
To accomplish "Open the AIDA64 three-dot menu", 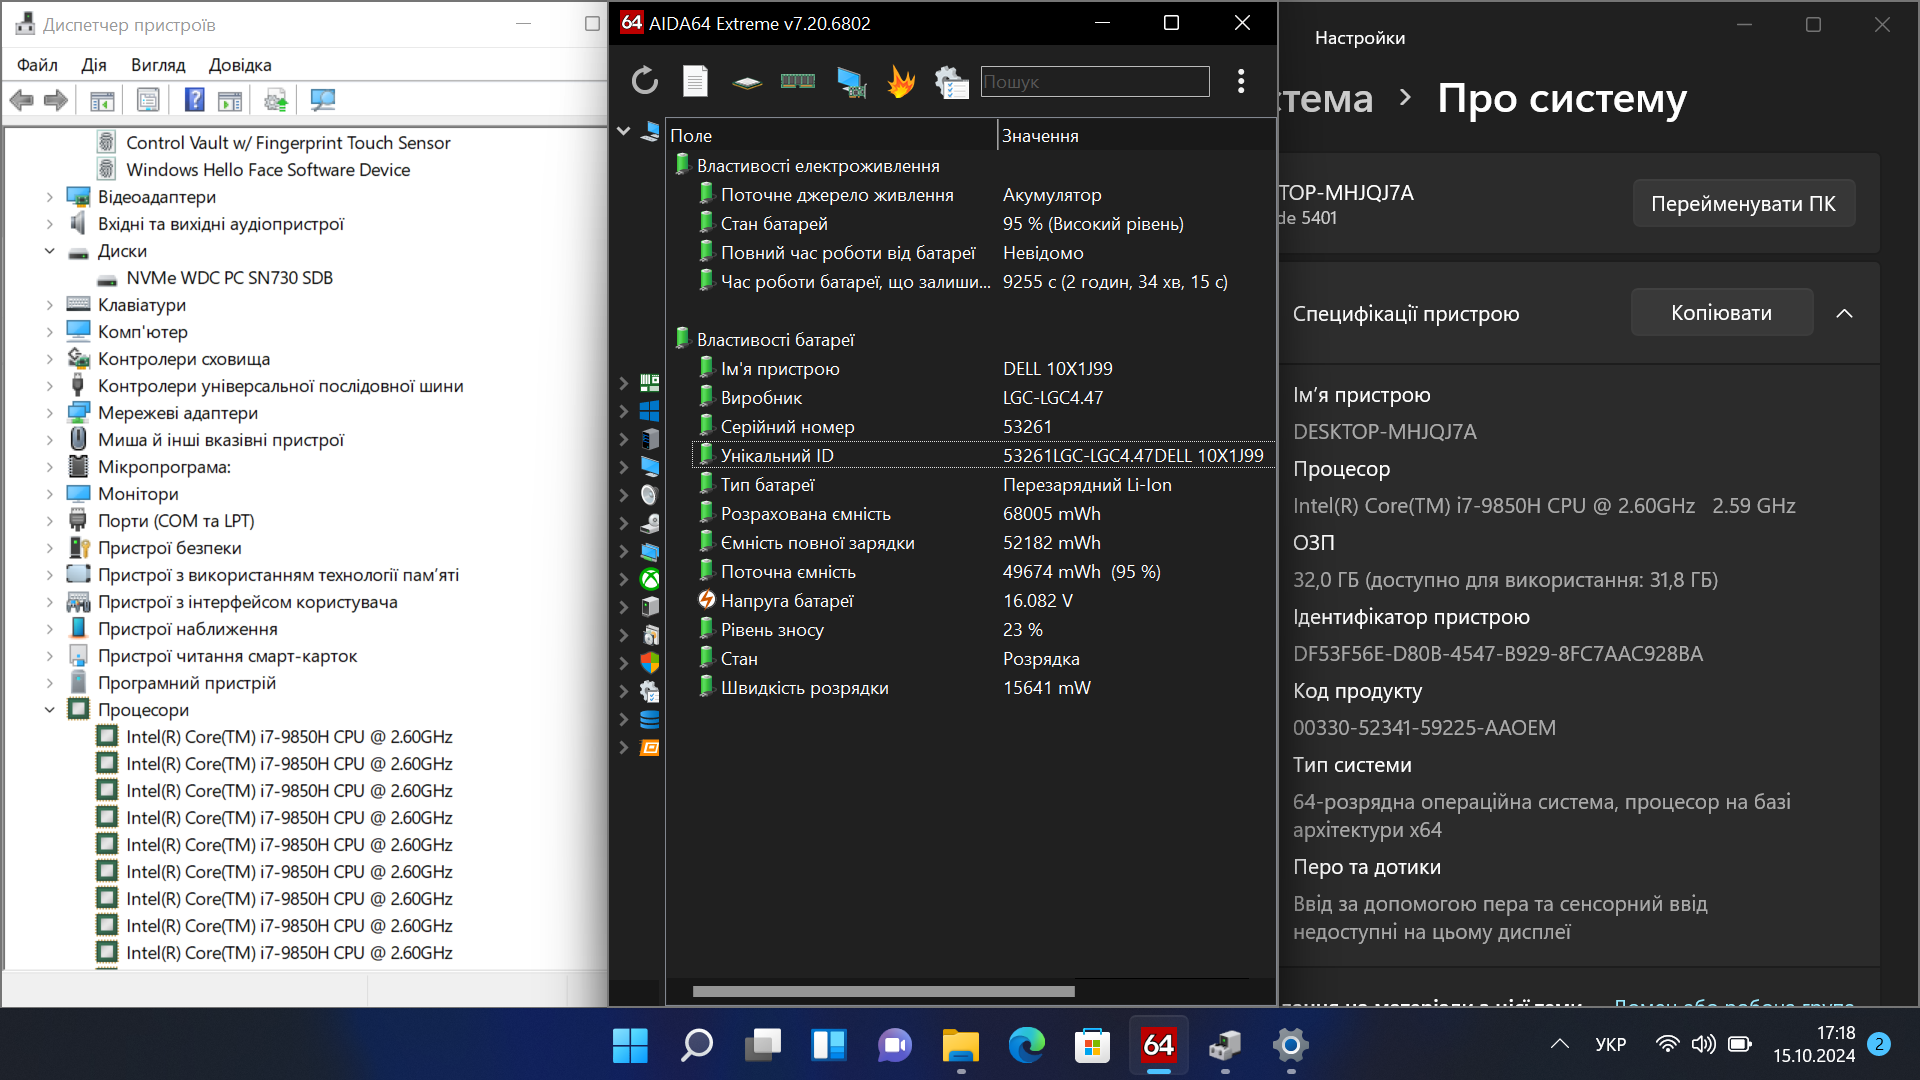I will click(1241, 81).
